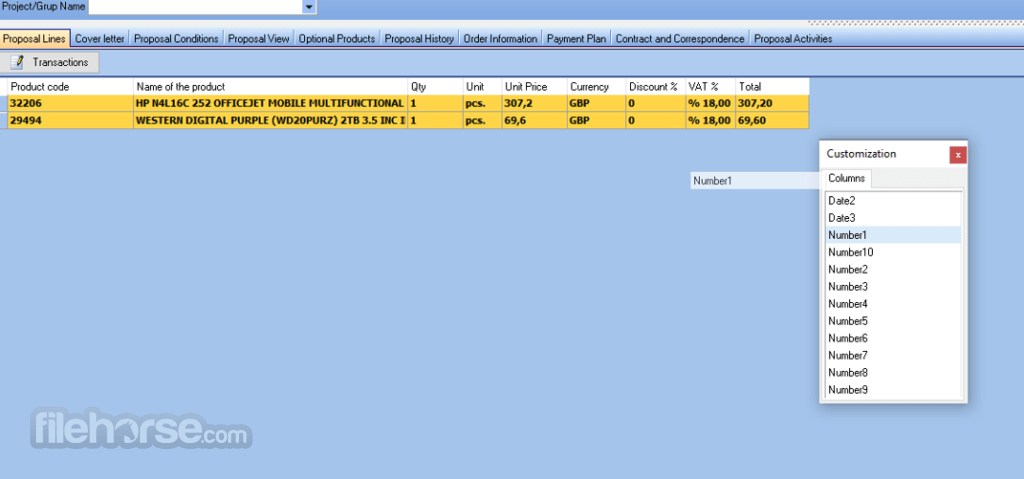
Task: Select Number4 in the columns list
Action: [x=893, y=304]
